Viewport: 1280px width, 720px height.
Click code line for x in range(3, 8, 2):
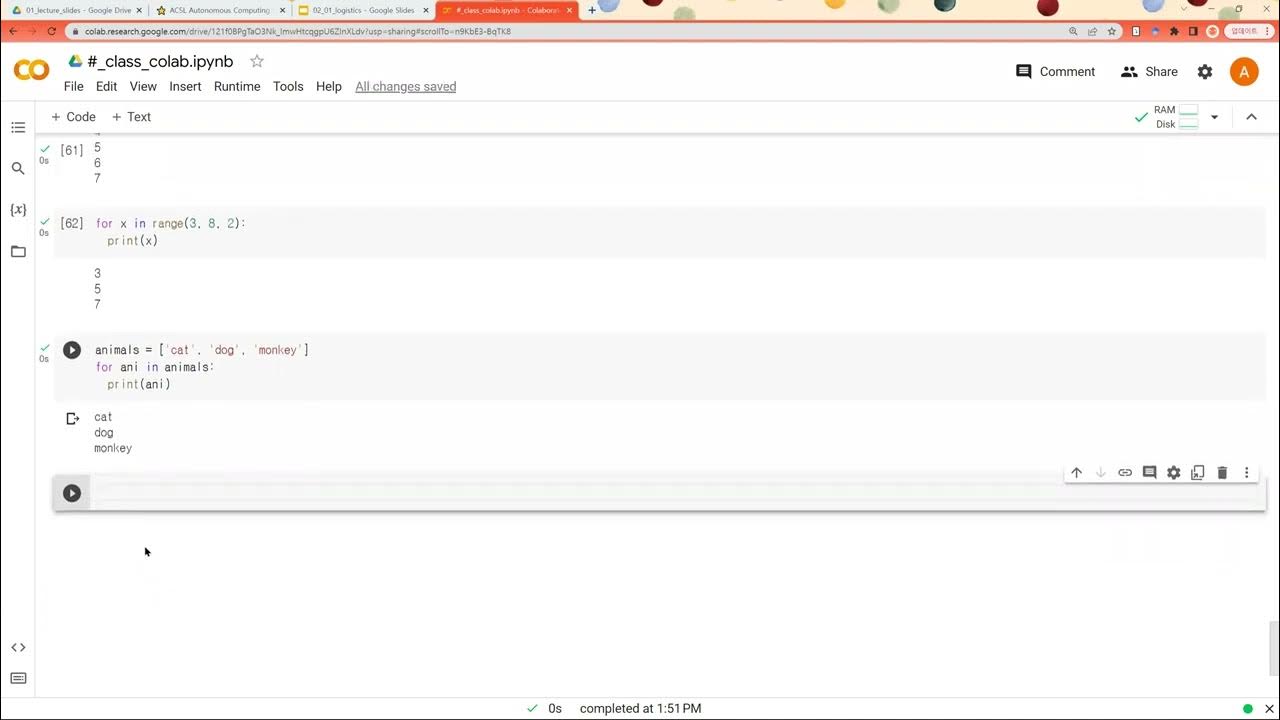click(170, 223)
